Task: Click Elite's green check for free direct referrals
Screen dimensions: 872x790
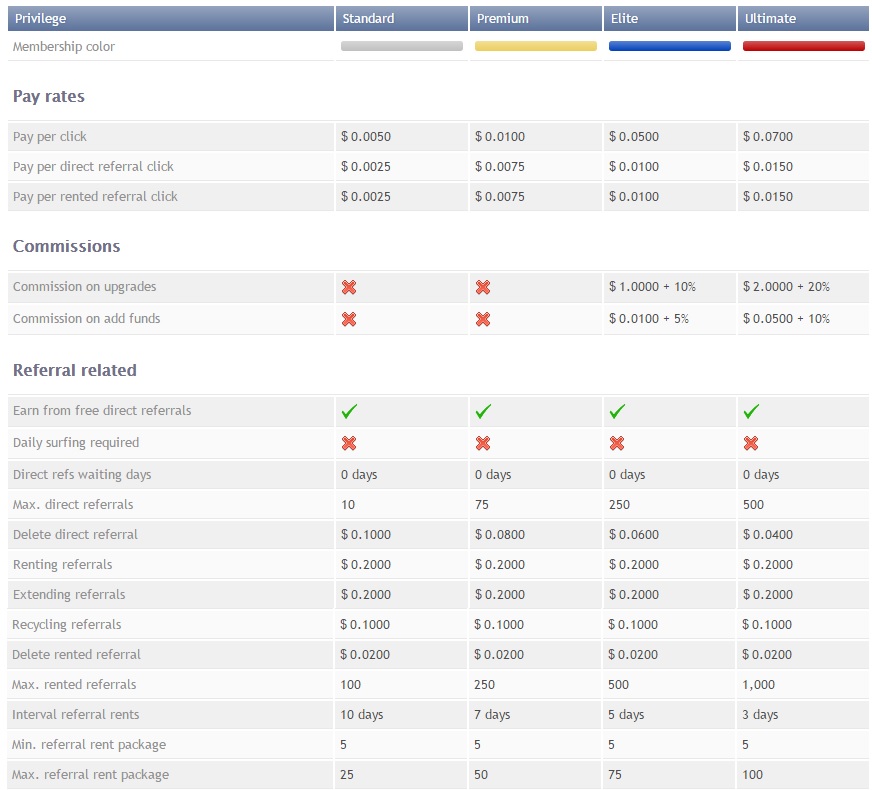Action: tap(617, 411)
